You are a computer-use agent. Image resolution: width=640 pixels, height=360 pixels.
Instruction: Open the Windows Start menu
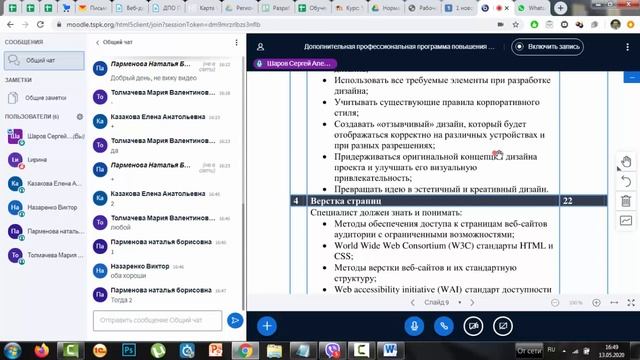click(12, 351)
